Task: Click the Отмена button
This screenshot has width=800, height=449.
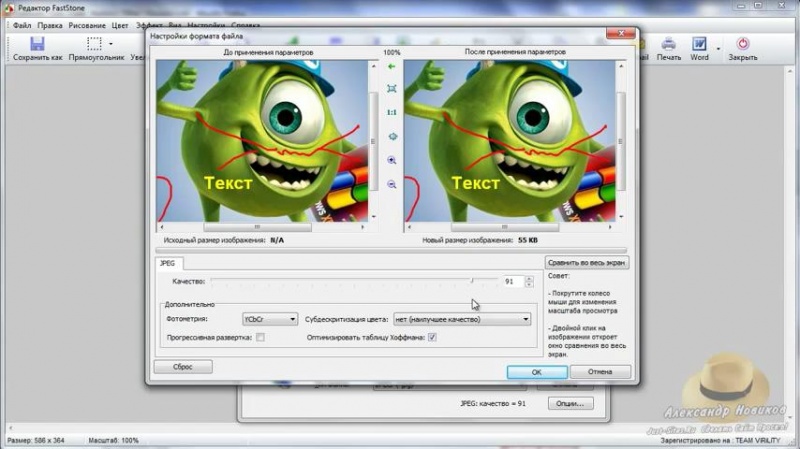Action: pyautogui.click(x=600, y=371)
